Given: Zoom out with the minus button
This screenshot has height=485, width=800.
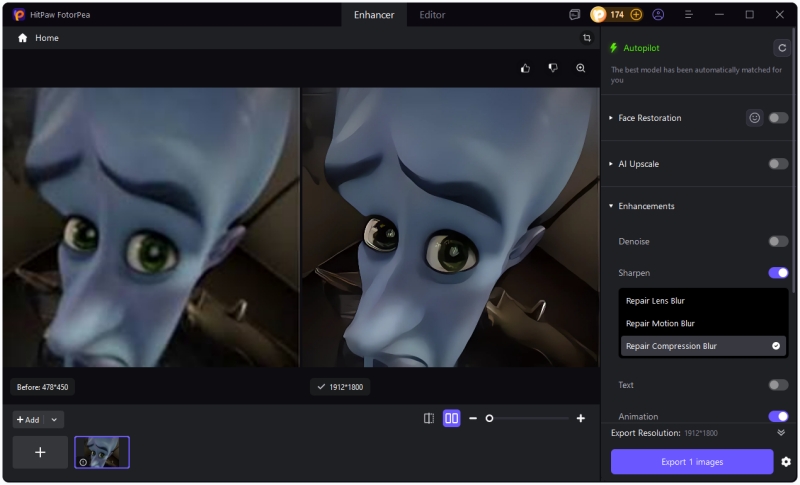Looking at the screenshot, I should (x=473, y=419).
